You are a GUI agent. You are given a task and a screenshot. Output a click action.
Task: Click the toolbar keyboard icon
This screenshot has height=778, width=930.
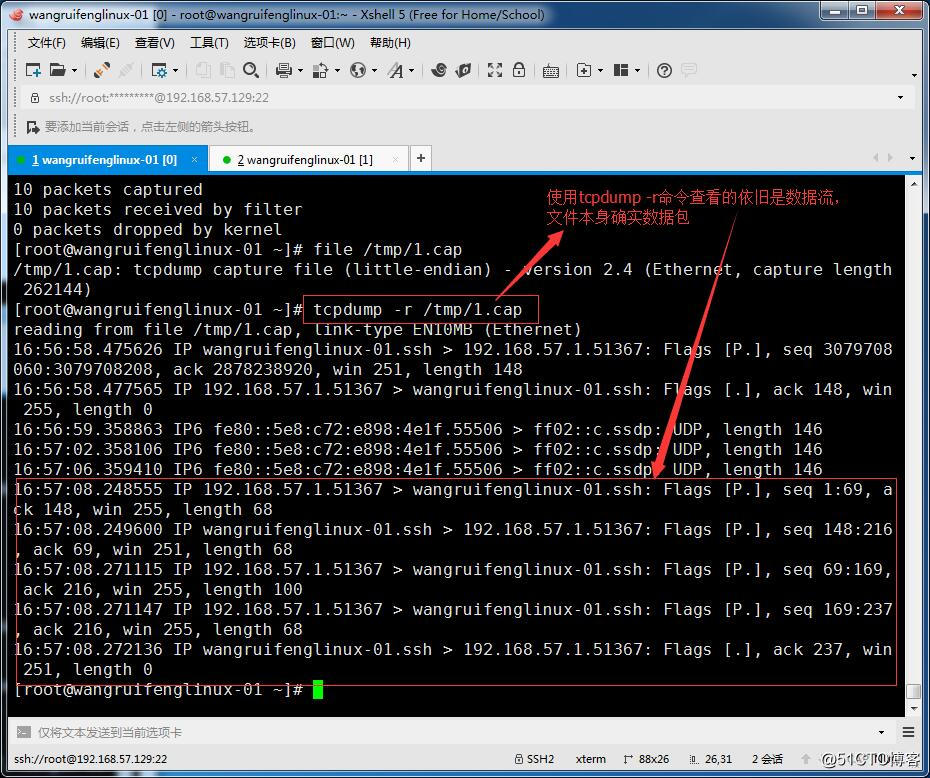[550, 71]
